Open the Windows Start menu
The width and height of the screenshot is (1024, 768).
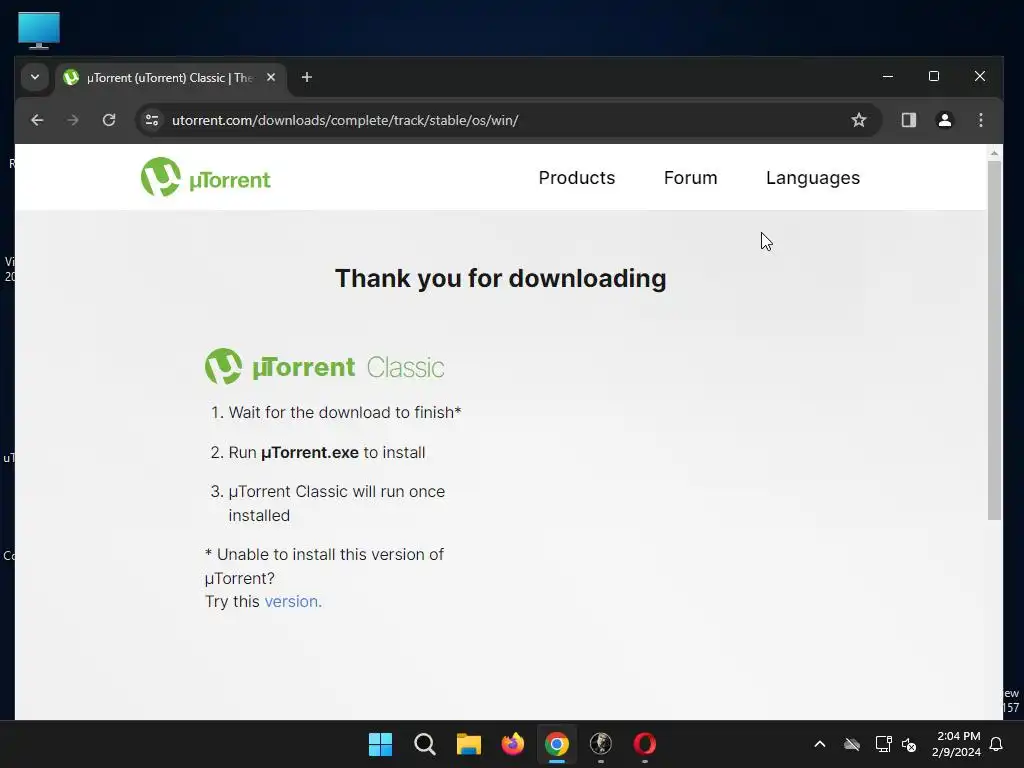380,744
